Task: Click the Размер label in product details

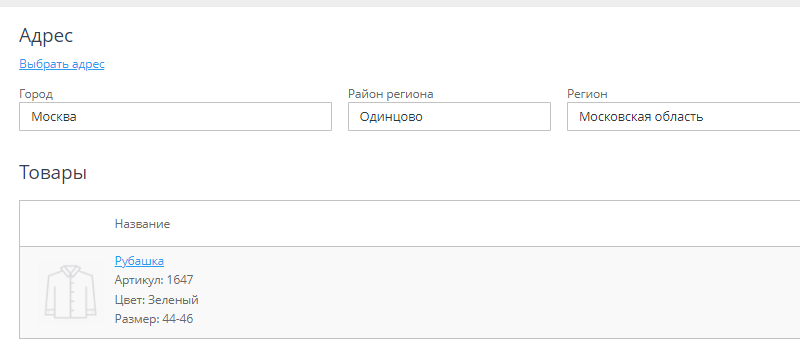Action: tap(137, 319)
